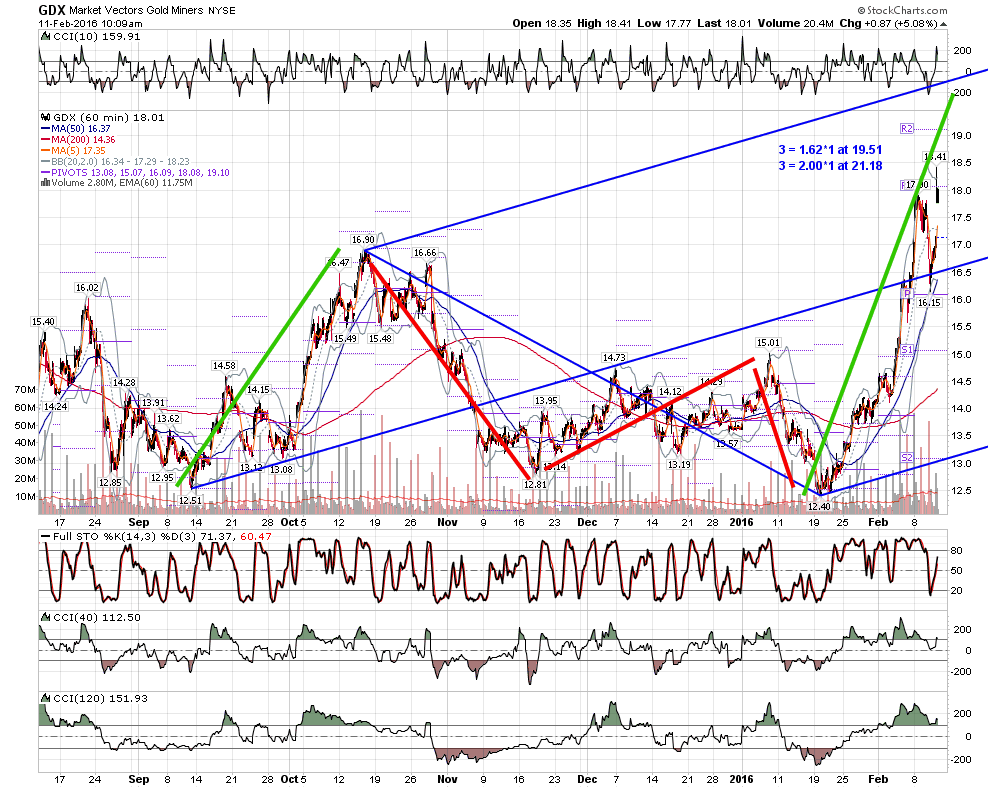998x792 pixels.
Task: Click the 'CCI(120) 151.93' panel label
Action: (x=100, y=698)
